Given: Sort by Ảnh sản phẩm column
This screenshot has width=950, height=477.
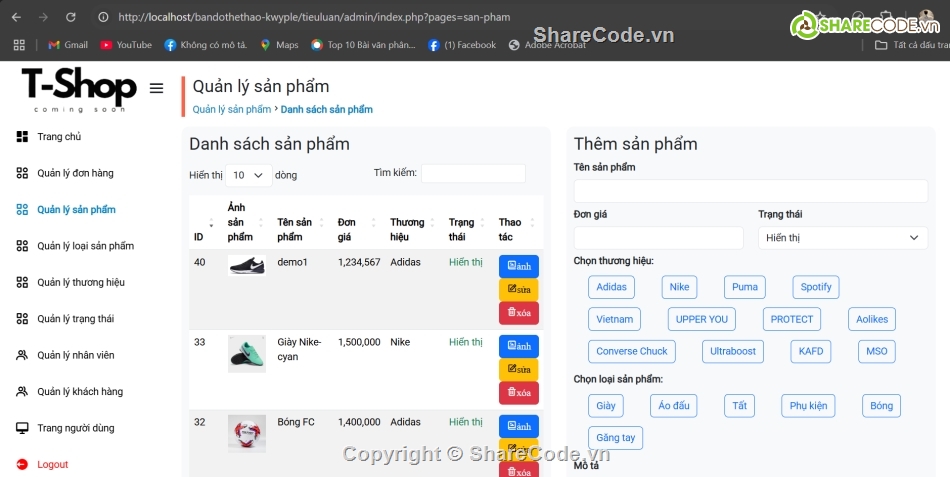Looking at the screenshot, I should 247,222.
